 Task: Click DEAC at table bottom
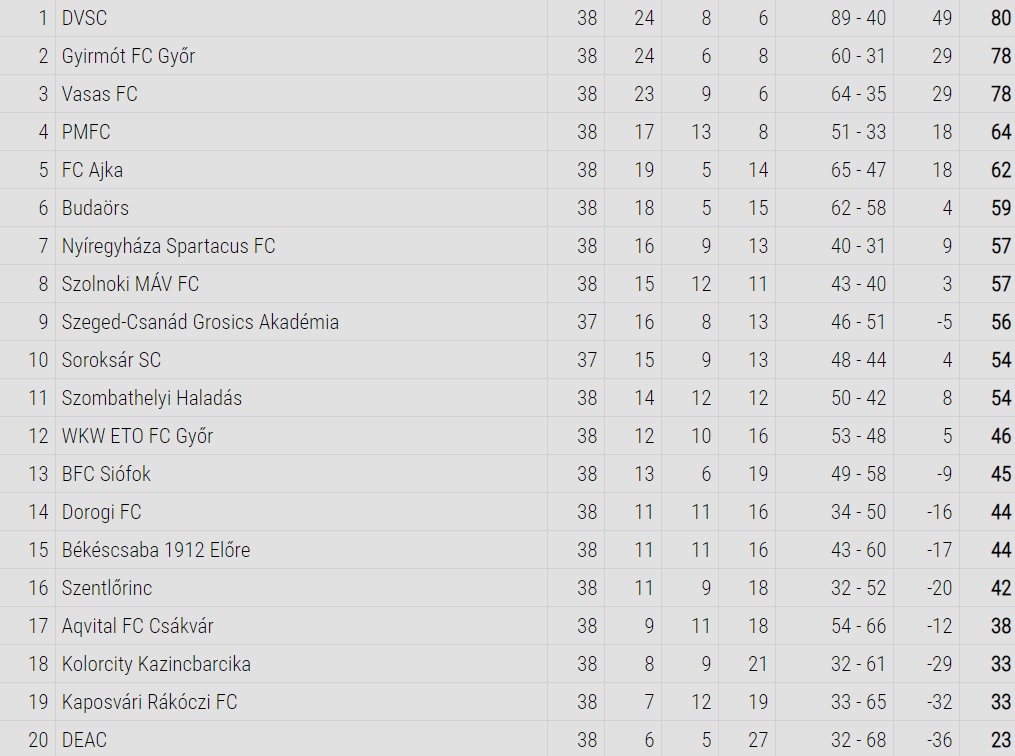pyautogui.click(x=84, y=740)
